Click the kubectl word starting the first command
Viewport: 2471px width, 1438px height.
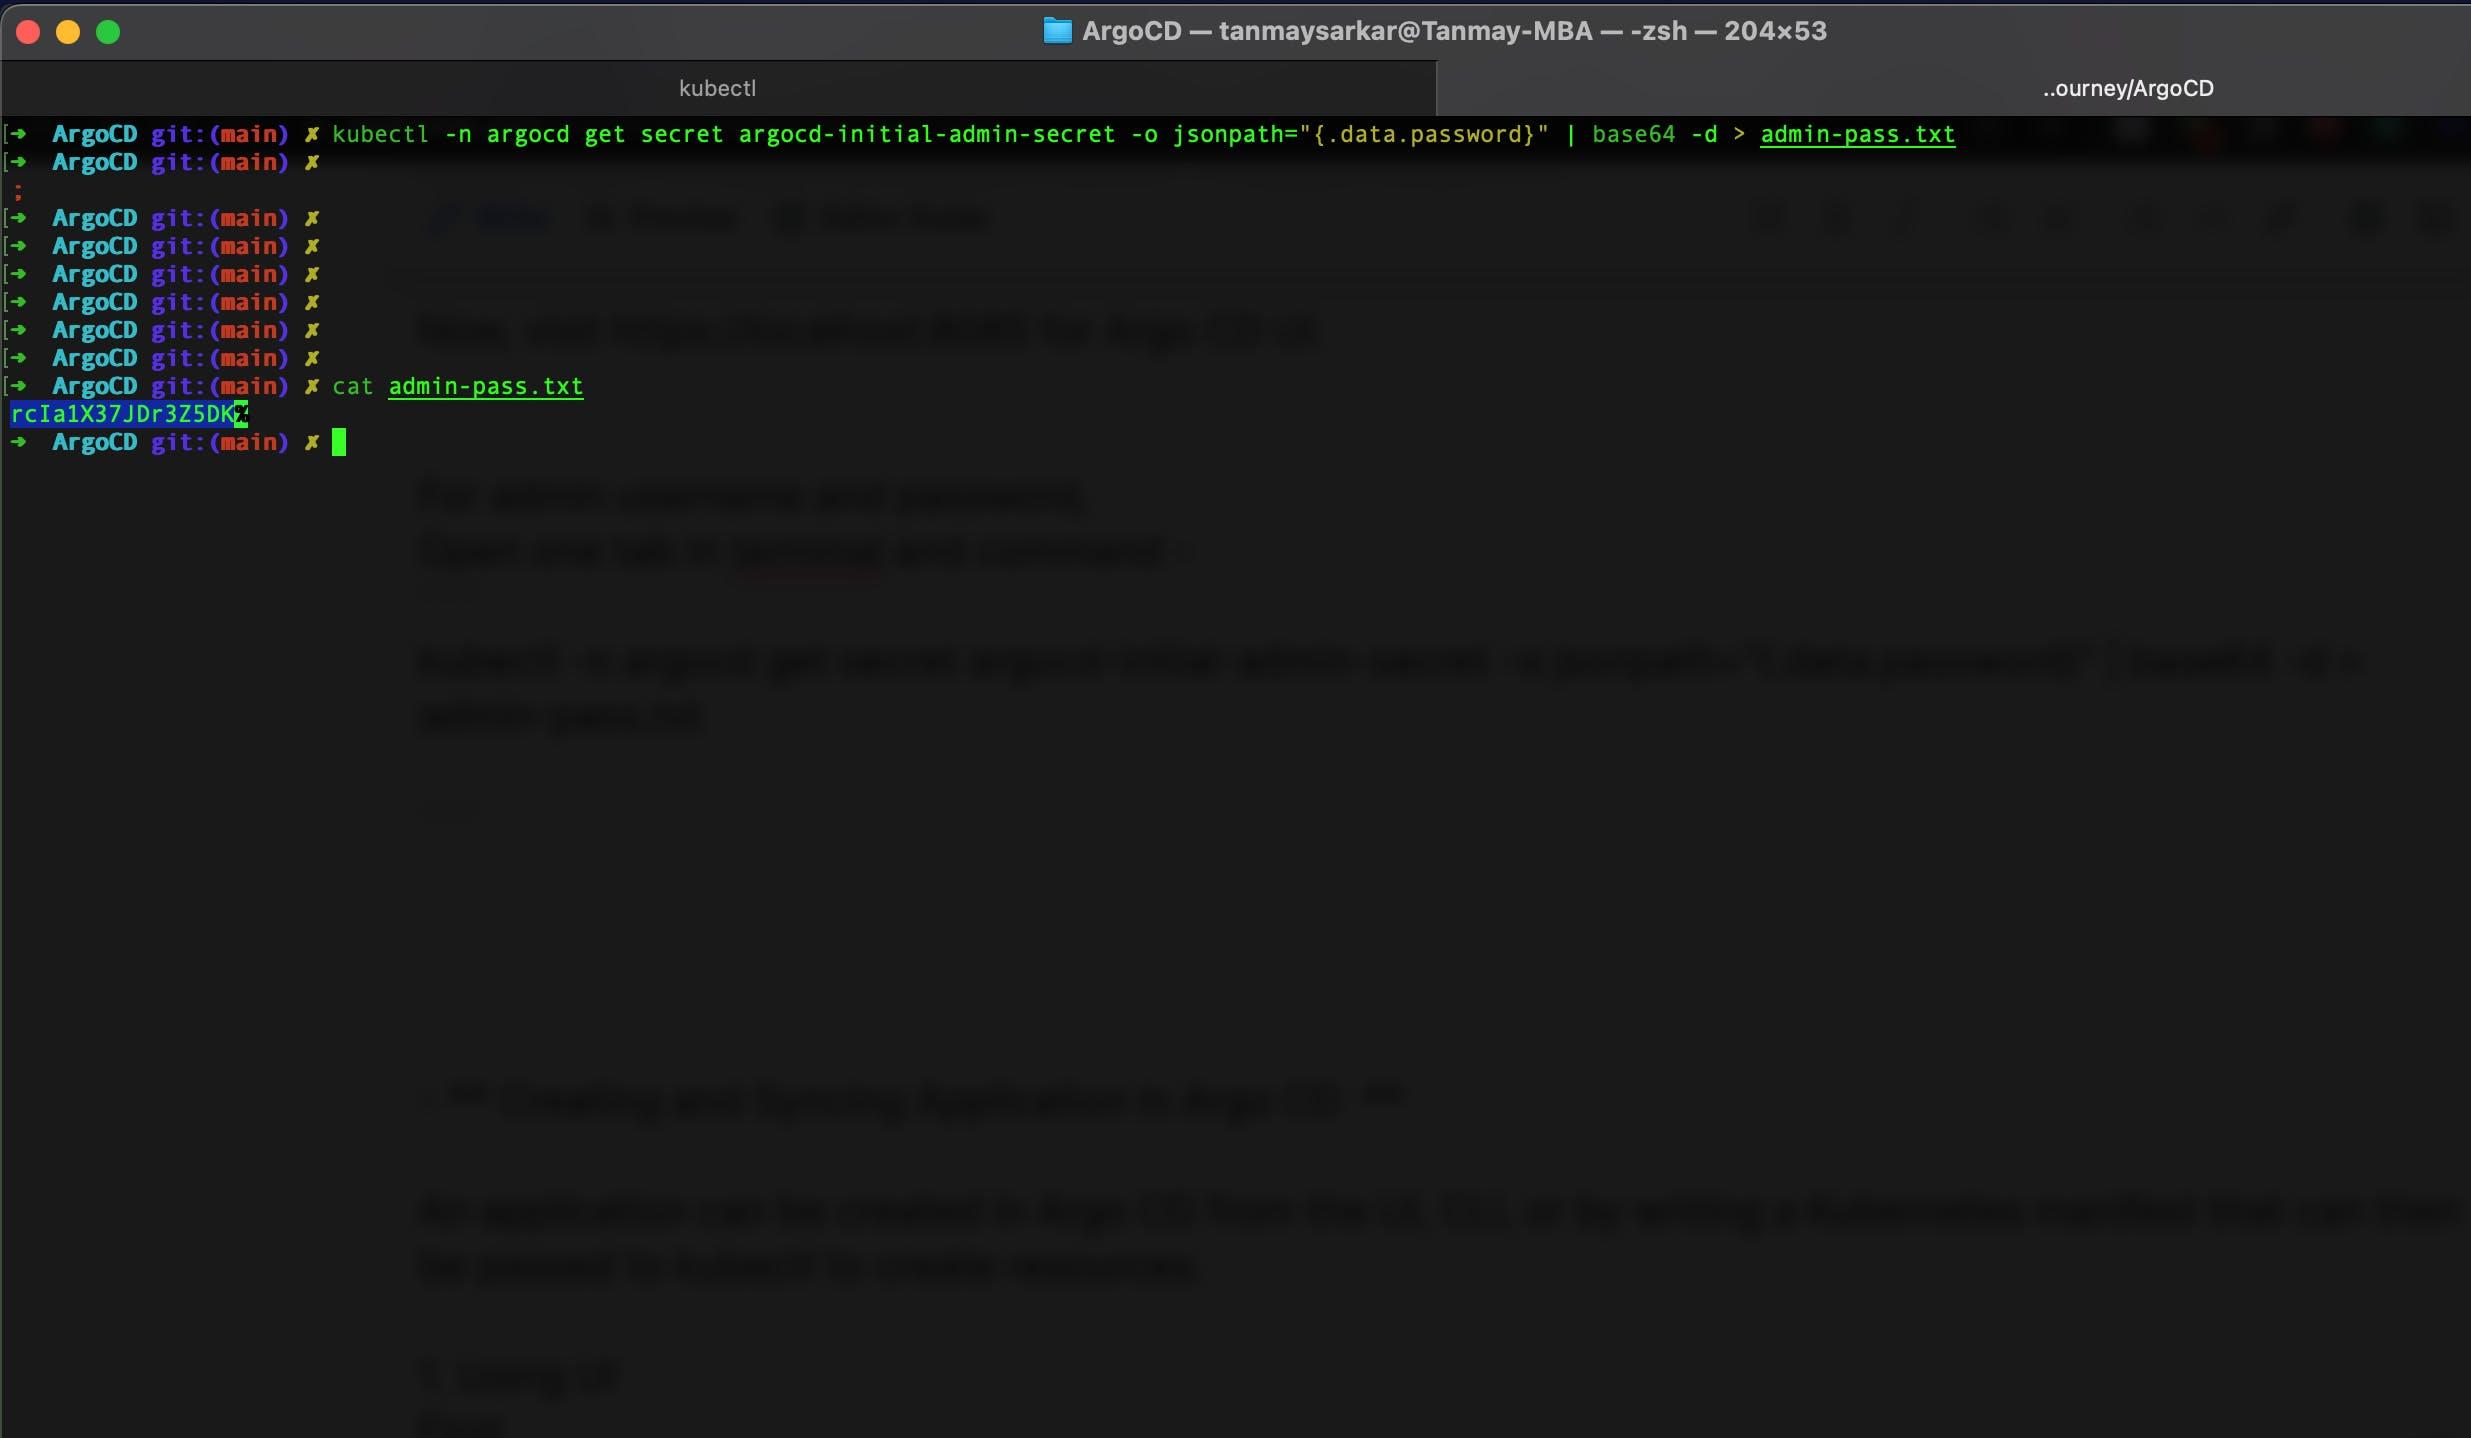click(380, 134)
